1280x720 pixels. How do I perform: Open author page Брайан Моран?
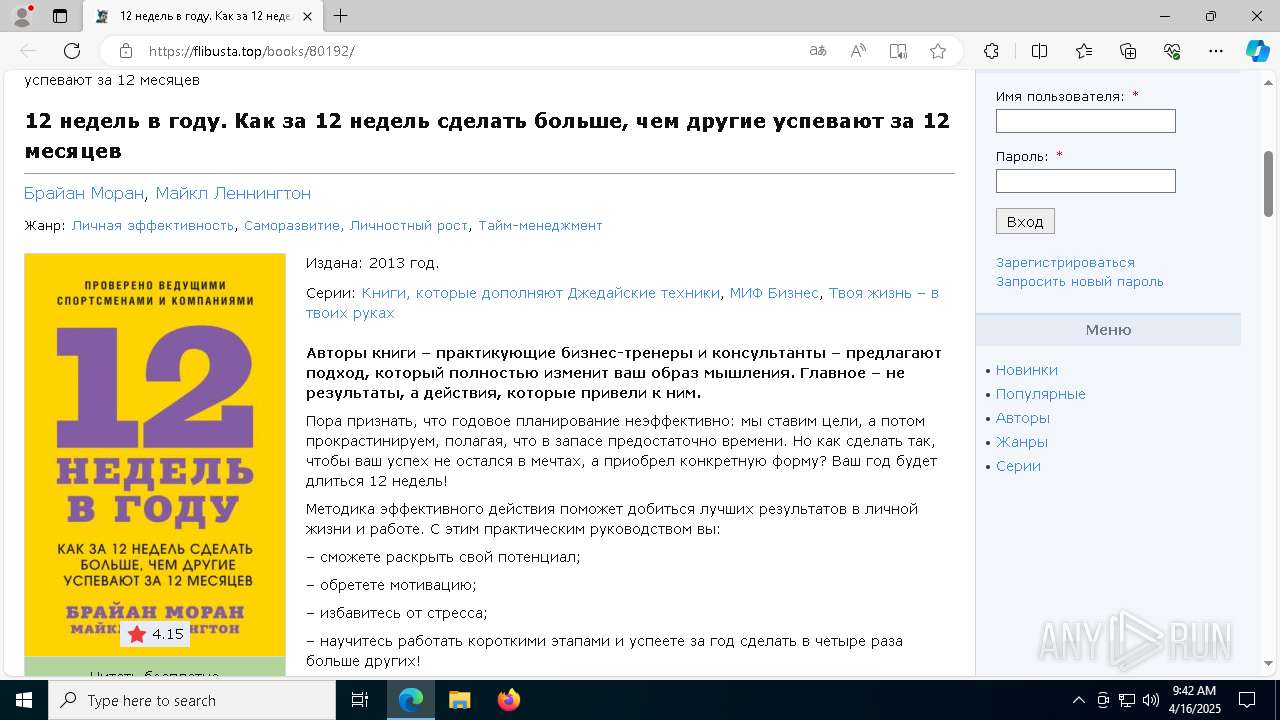click(x=85, y=193)
